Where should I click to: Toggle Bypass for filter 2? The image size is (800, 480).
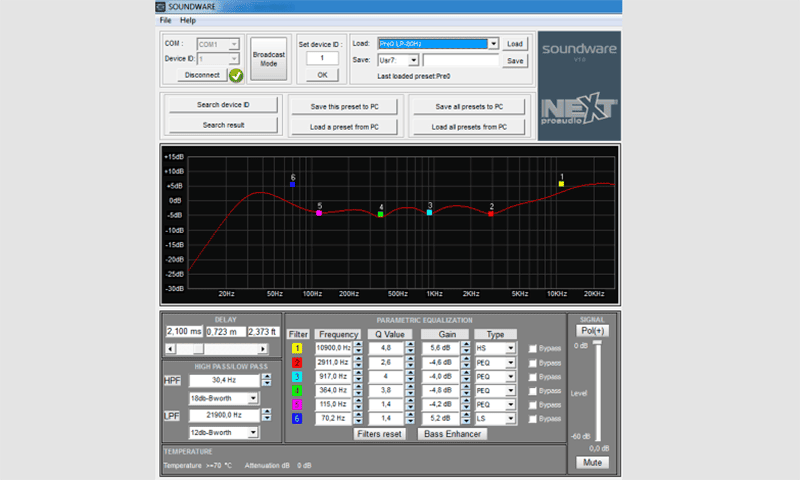tap(533, 363)
